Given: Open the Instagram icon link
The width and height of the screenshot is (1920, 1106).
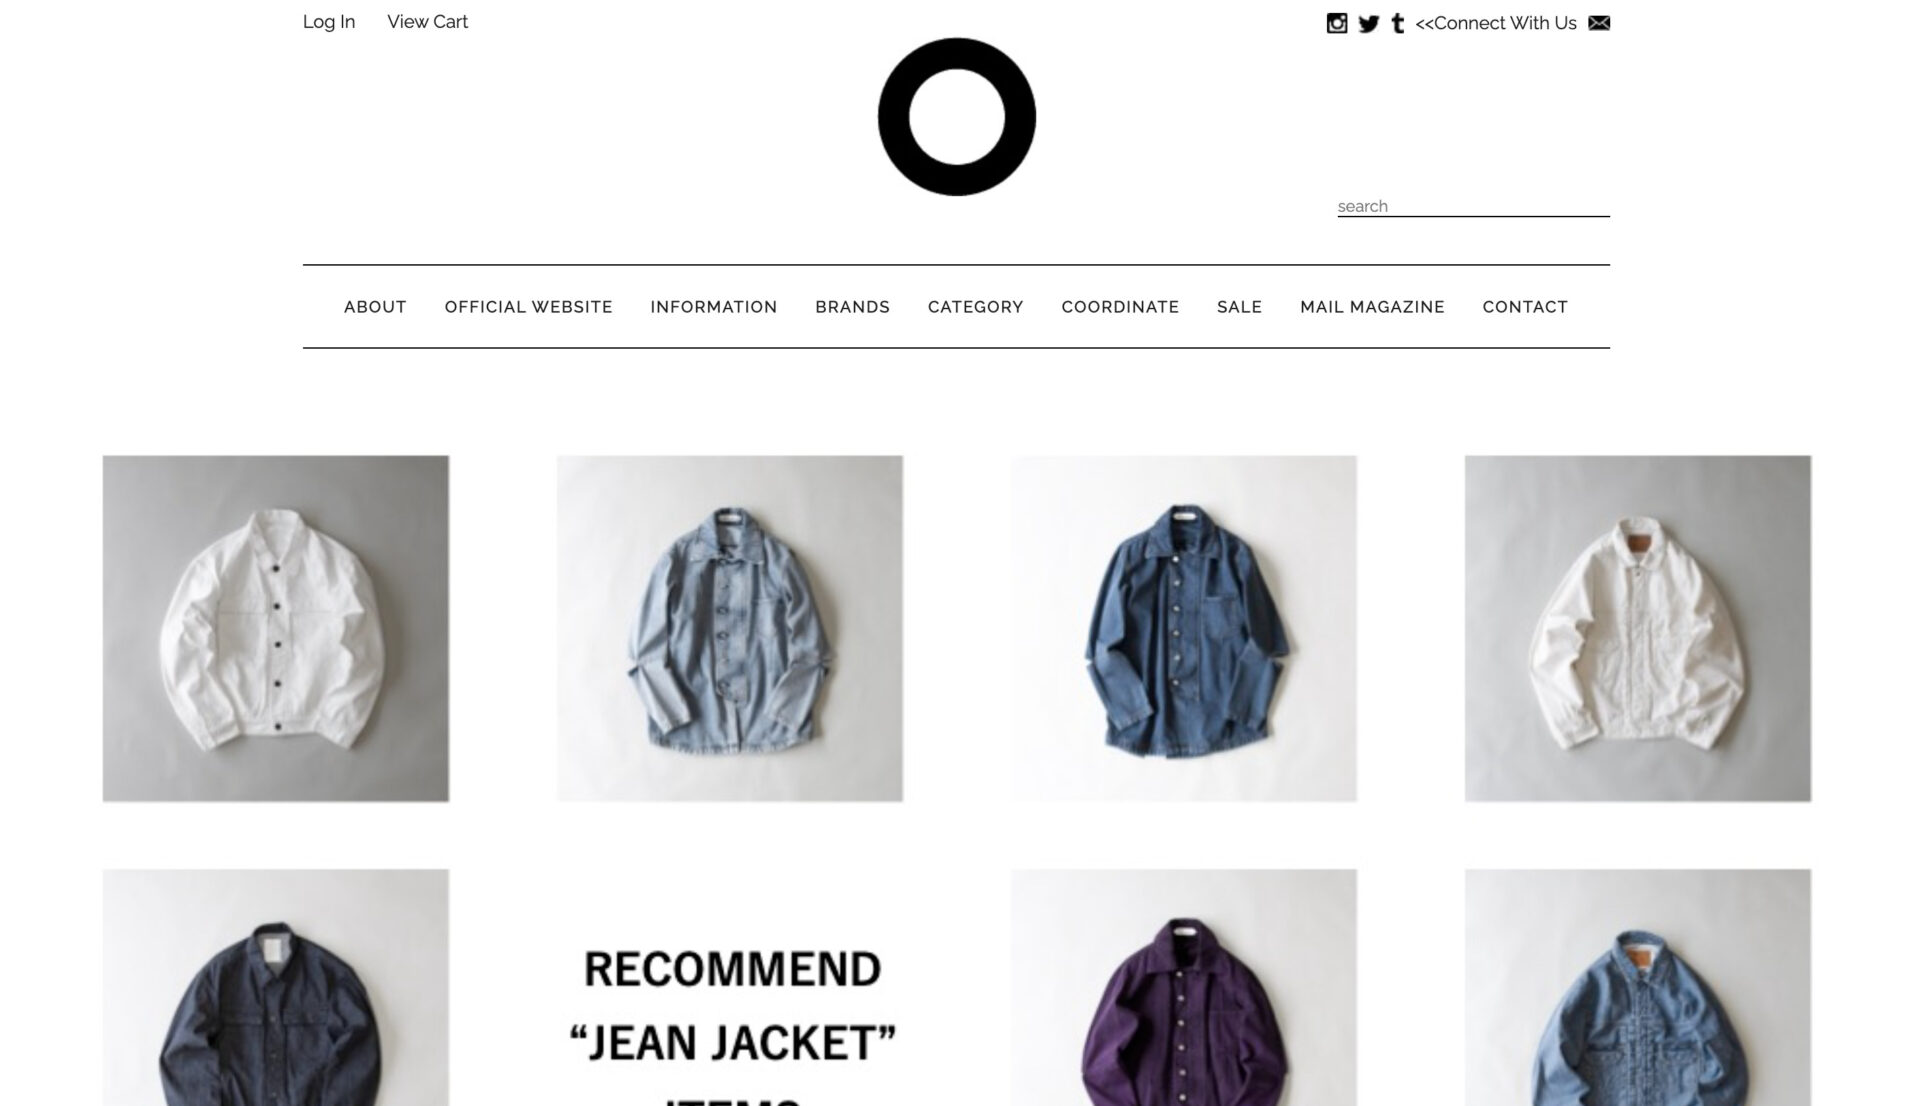Looking at the screenshot, I should click(1337, 23).
